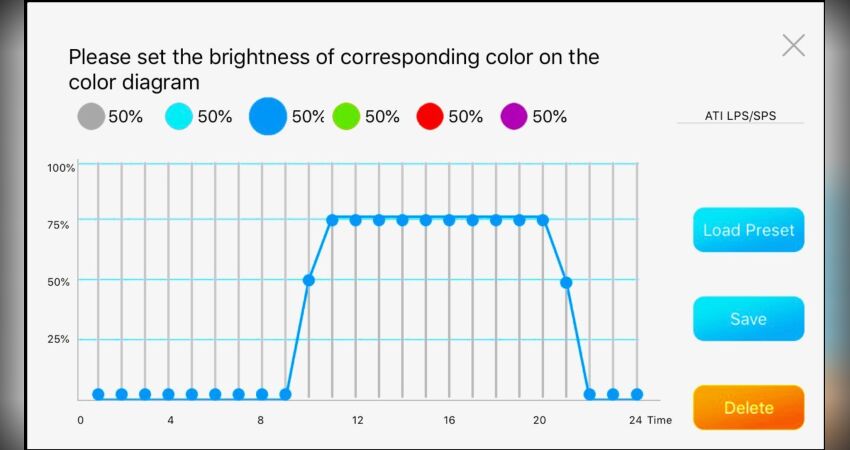Click the Load Preset button
The width and height of the screenshot is (850, 450).
tap(748, 230)
